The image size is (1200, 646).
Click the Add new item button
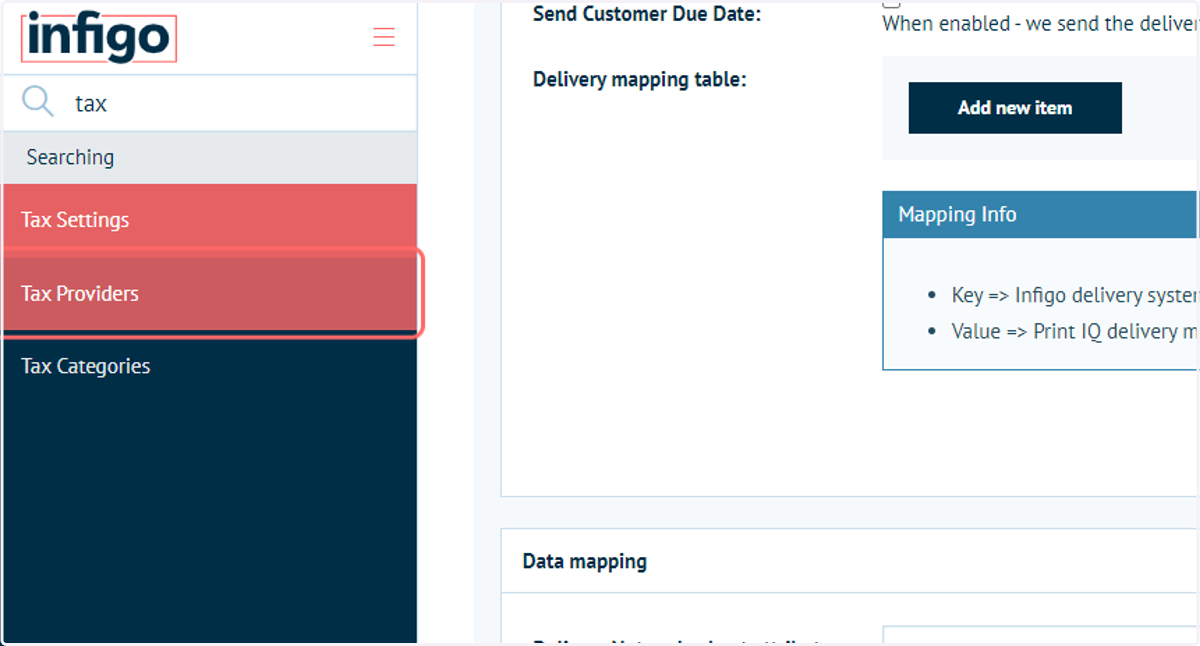(x=1015, y=108)
